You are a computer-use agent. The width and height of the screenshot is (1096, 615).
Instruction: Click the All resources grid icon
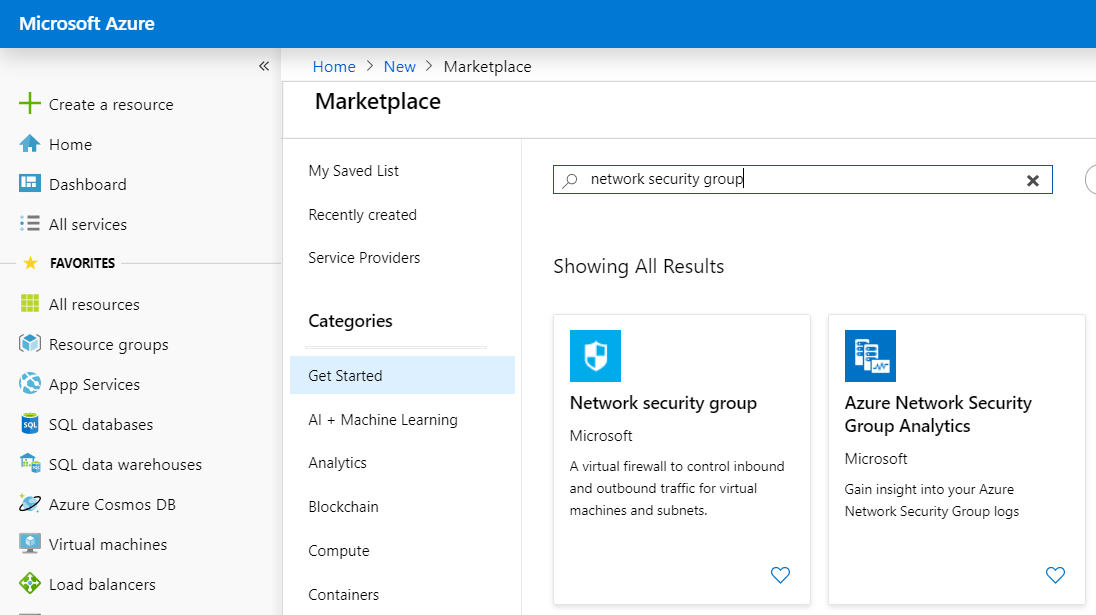coord(29,303)
